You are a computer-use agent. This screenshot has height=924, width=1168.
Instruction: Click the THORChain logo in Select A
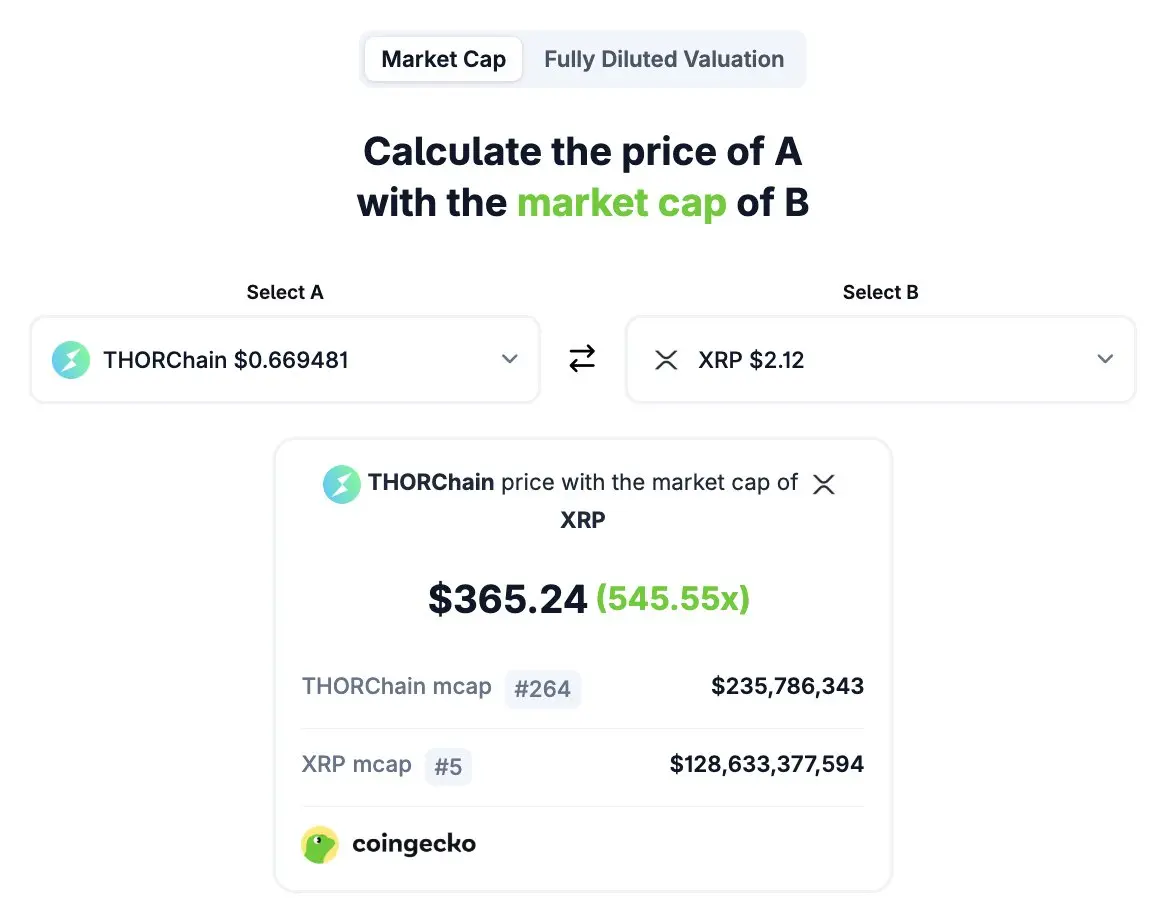click(x=71, y=360)
